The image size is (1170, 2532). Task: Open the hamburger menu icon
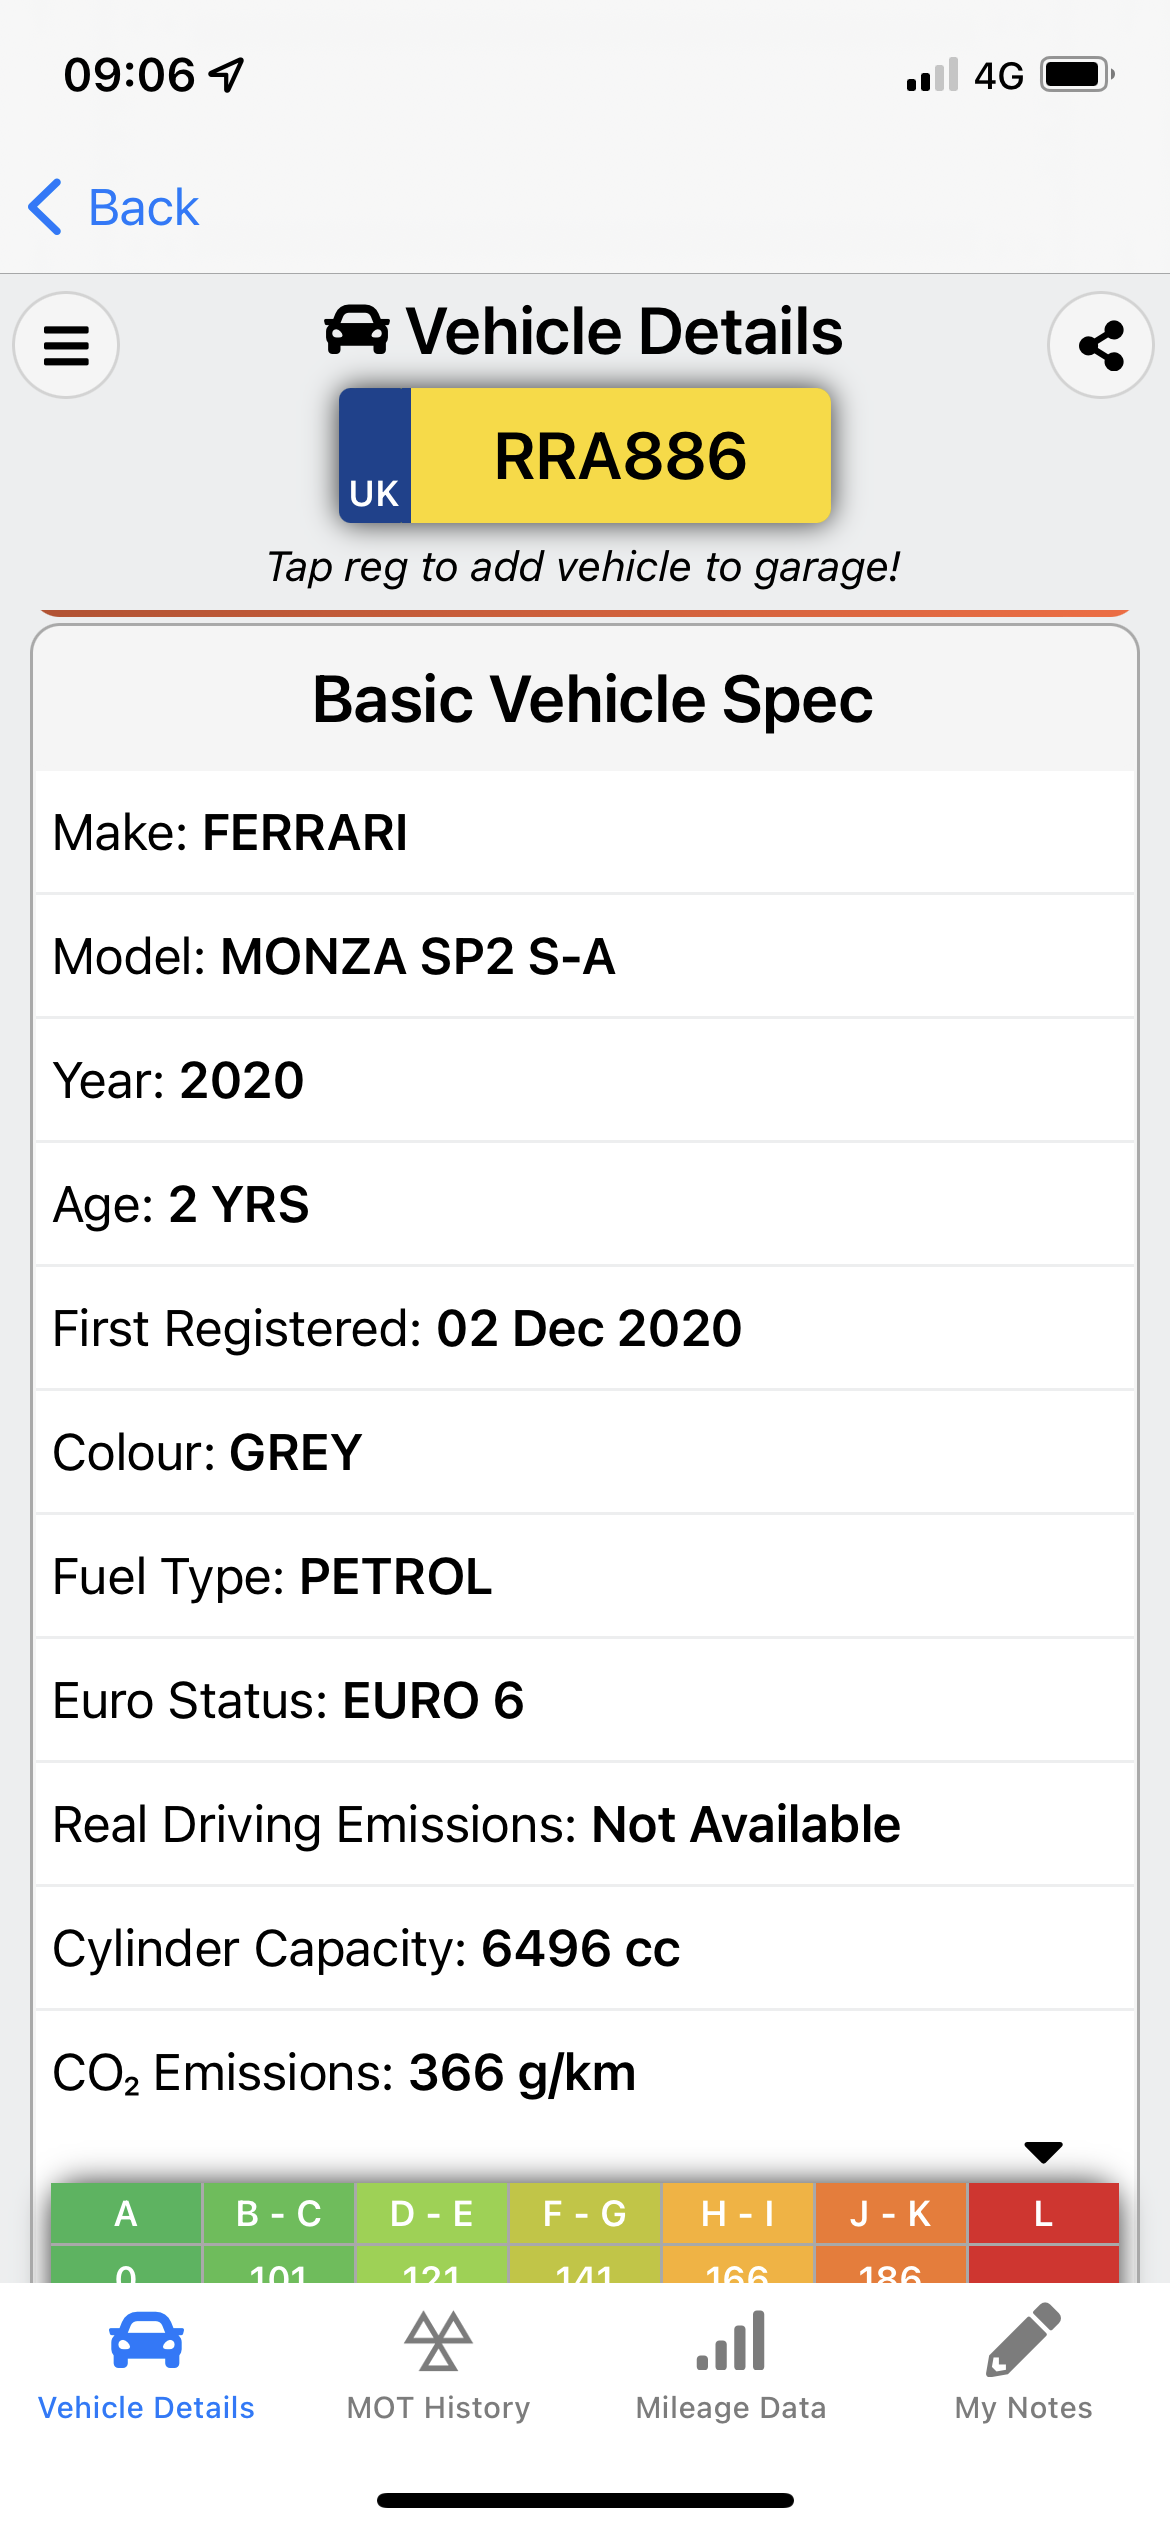pyautogui.click(x=66, y=345)
